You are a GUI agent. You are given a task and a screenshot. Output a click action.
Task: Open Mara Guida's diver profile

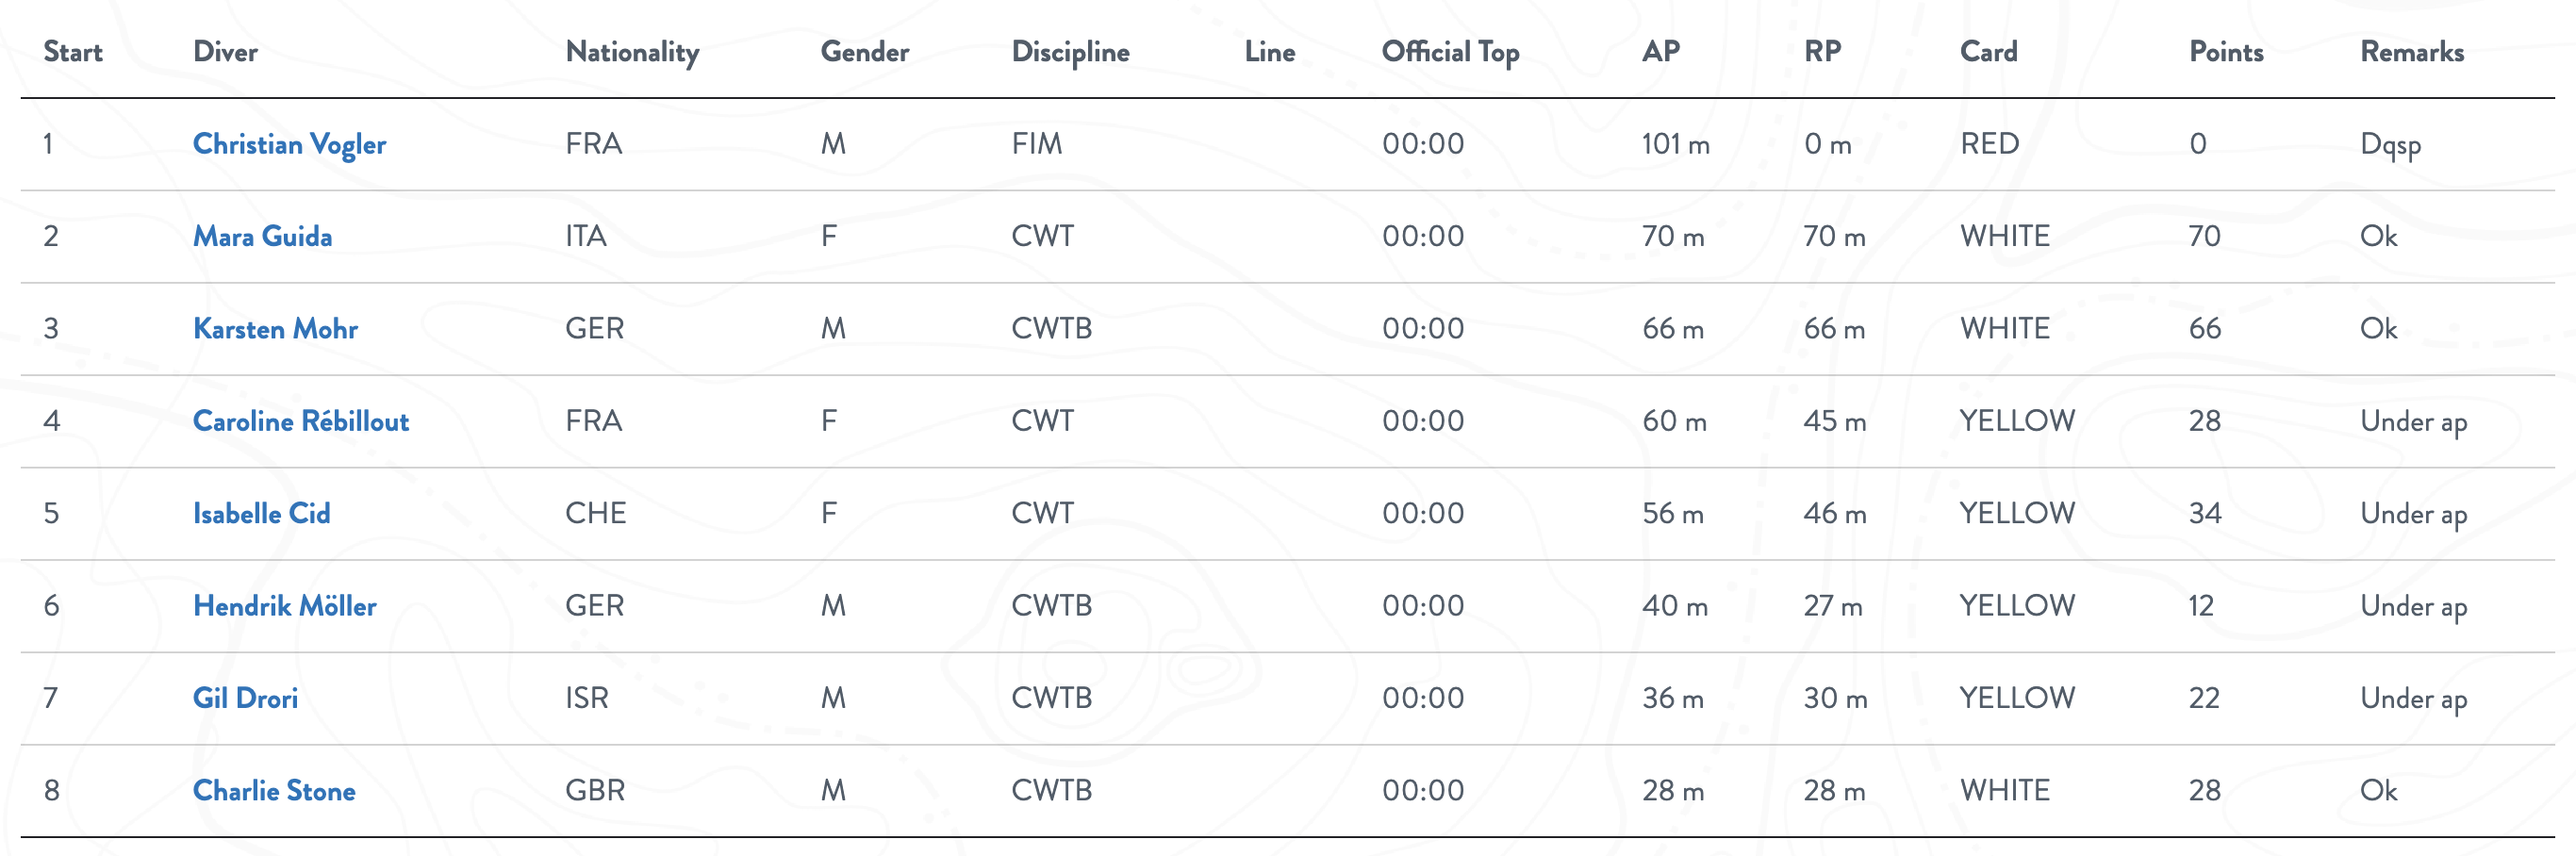[262, 236]
